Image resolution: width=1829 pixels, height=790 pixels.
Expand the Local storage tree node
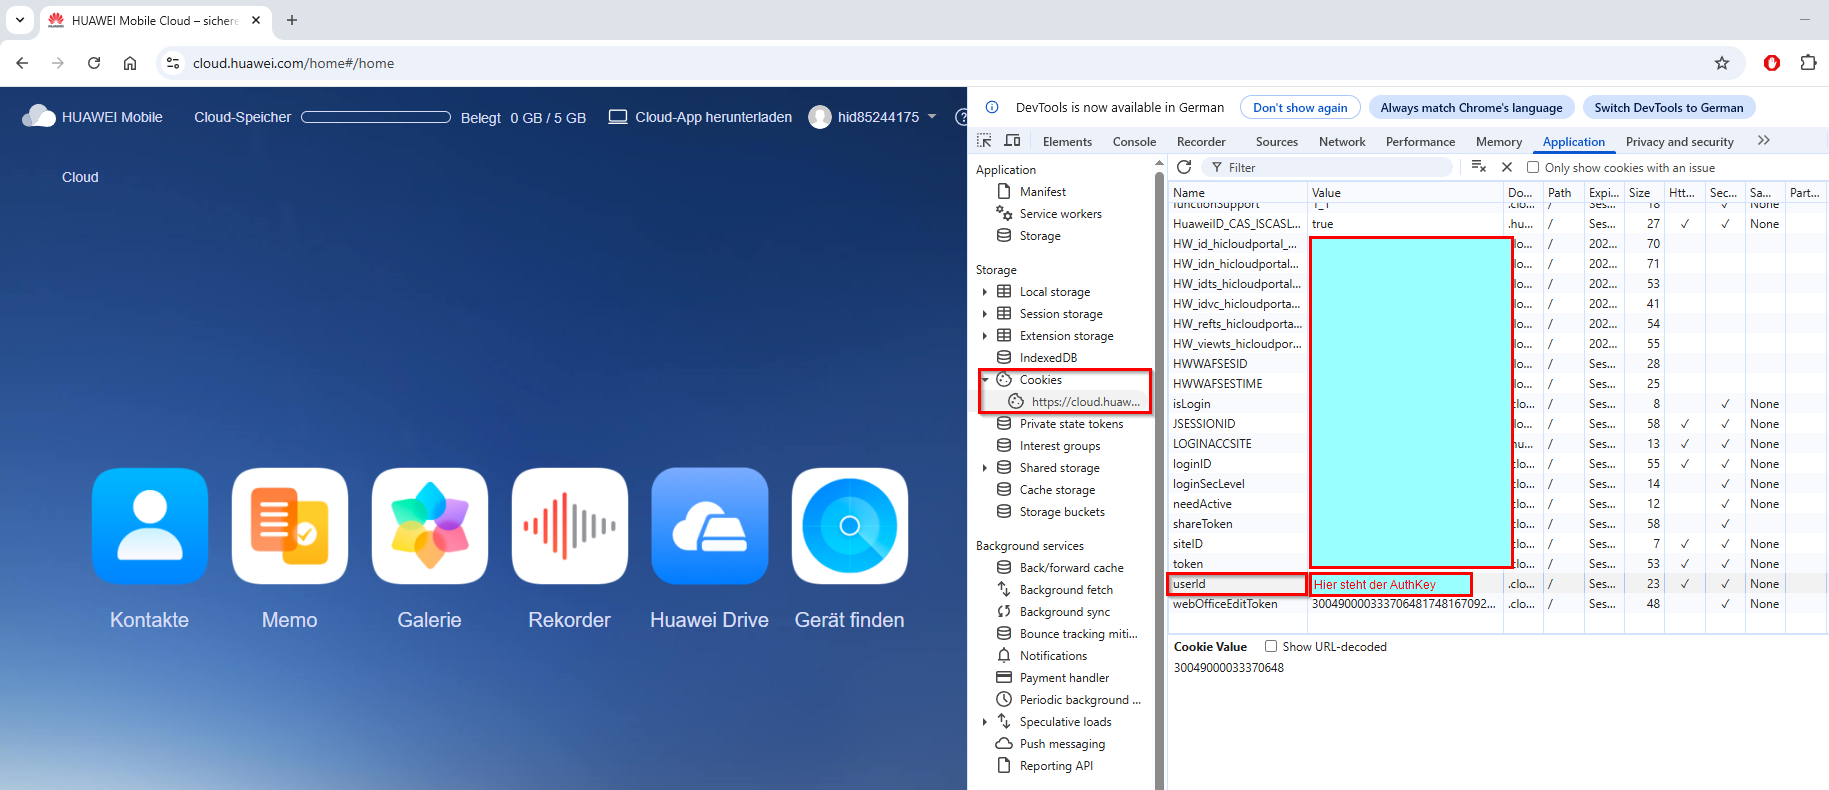985,292
